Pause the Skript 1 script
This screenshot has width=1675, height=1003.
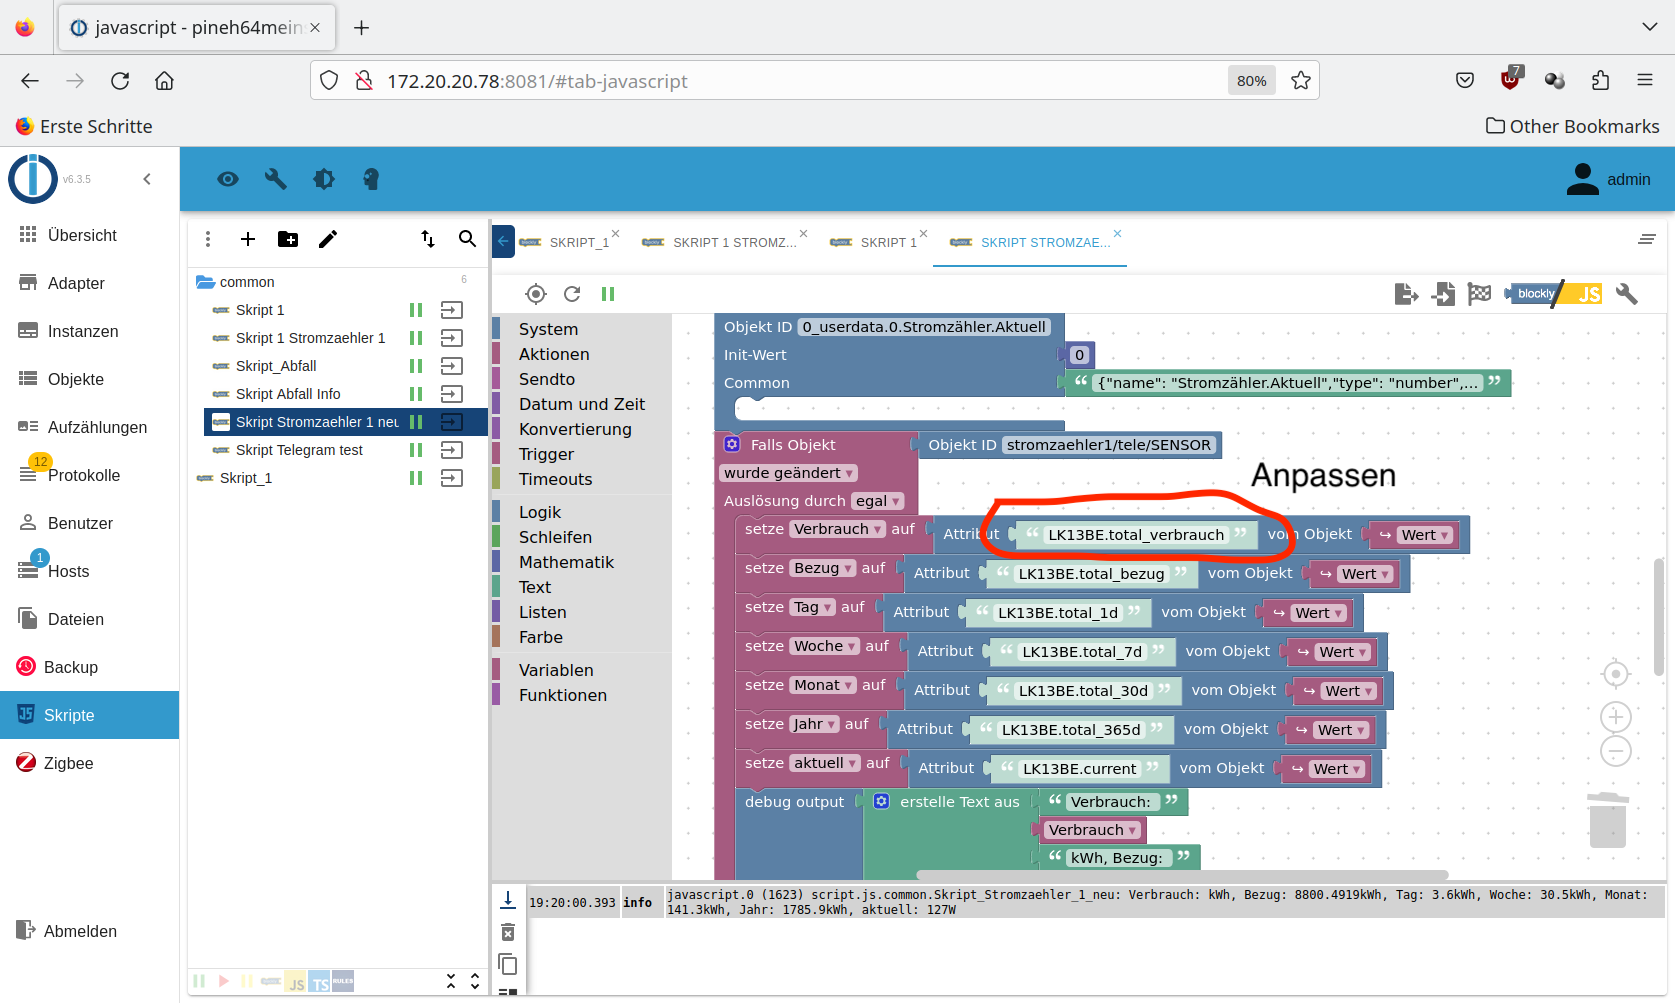pos(416,310)
